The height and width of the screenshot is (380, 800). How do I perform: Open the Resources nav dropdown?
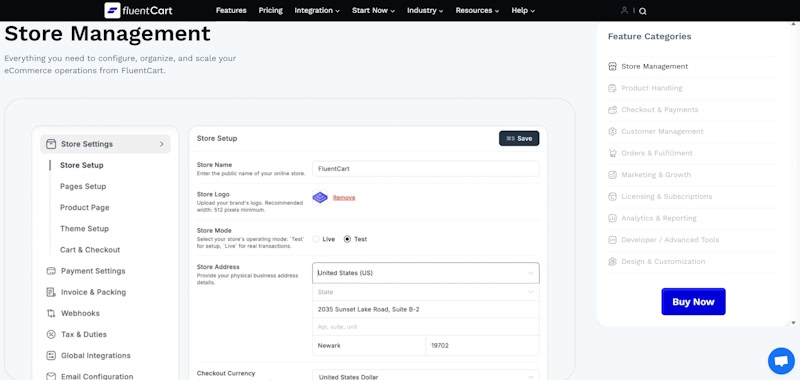tap(478, 10)
